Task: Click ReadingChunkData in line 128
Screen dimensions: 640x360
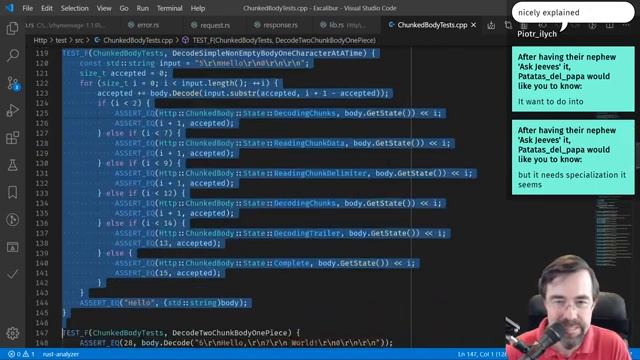Action: pos(309,143)
